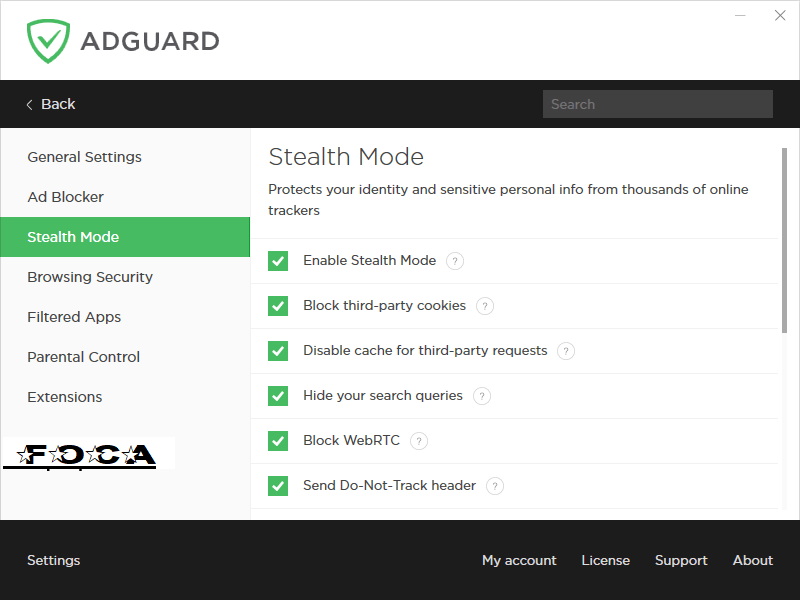This screenshot has width=800, height=600.
Task: Open Browsing Security settings
Action: [x=125, y=277]
